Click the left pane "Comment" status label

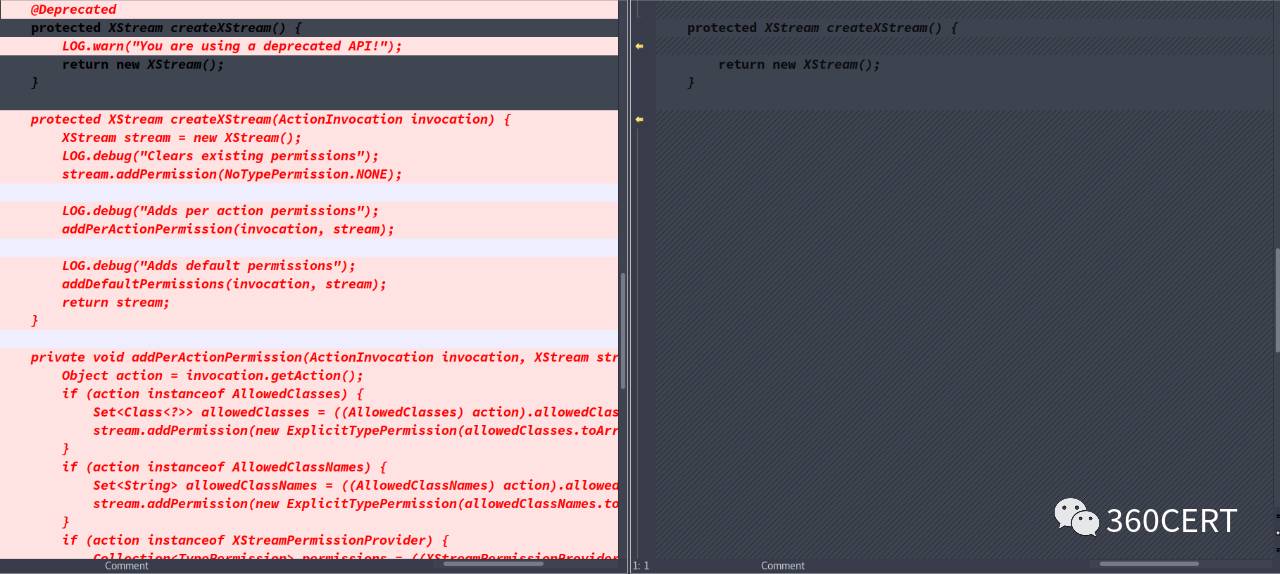click(127, 566)
